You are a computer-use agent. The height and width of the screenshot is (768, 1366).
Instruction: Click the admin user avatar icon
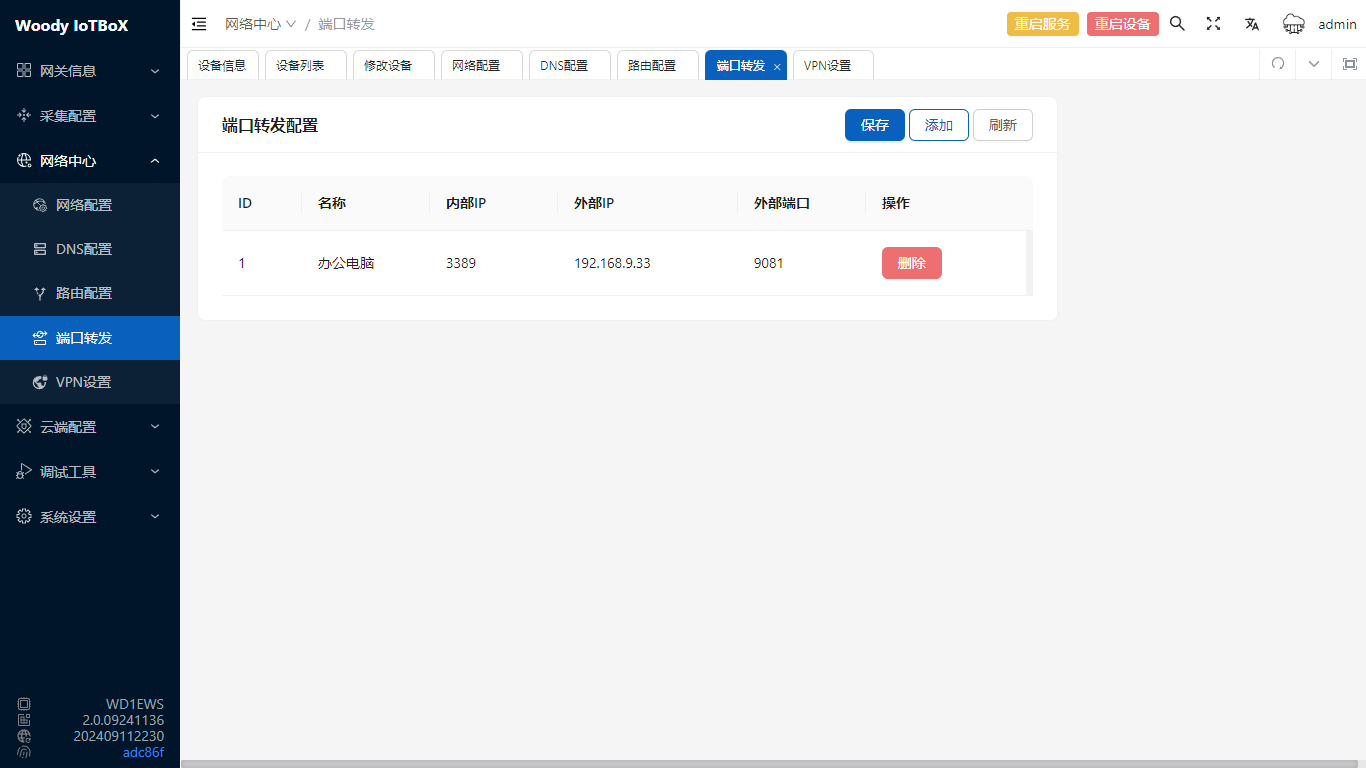coord(1294,24)
